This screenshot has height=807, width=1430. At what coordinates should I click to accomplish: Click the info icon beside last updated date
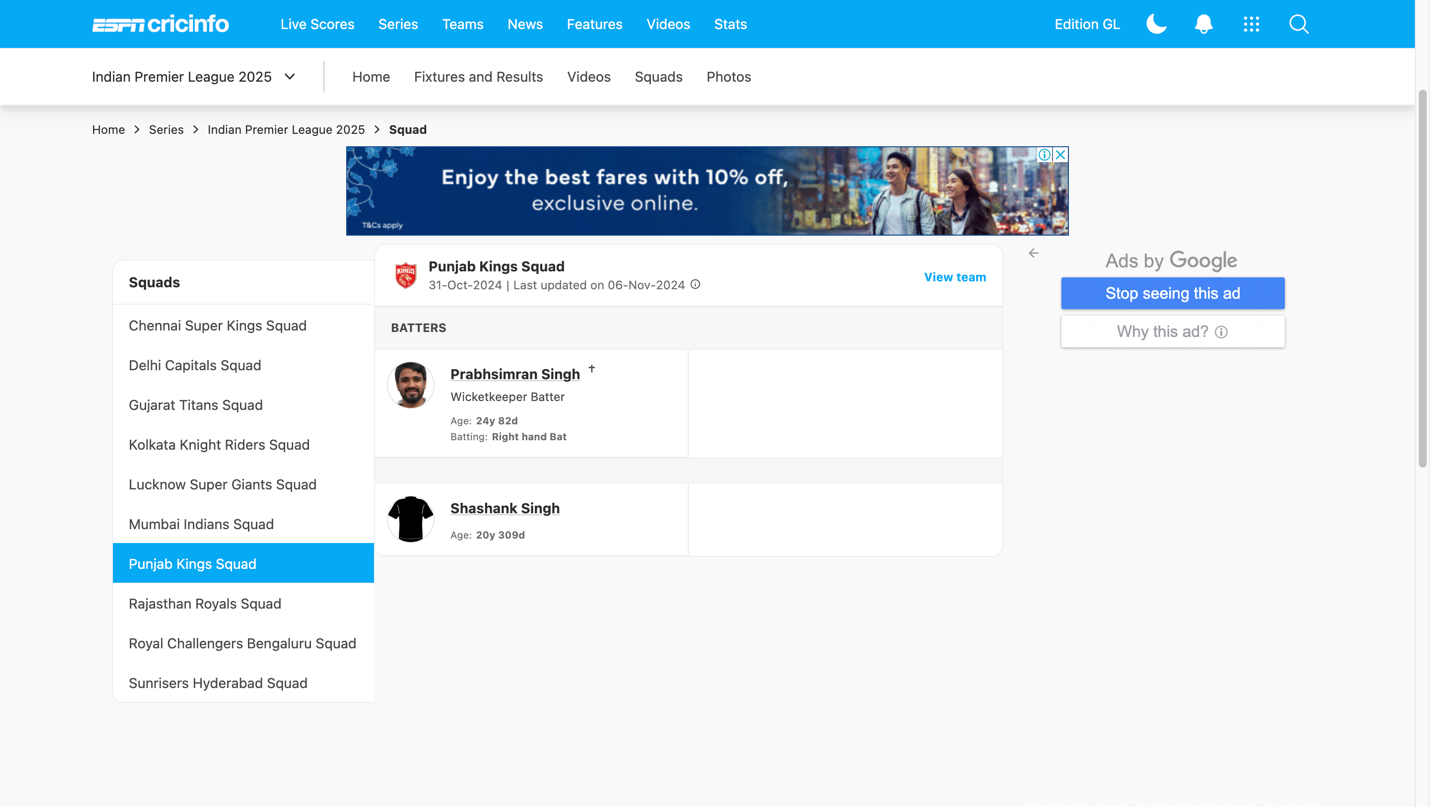click(695, 285)
